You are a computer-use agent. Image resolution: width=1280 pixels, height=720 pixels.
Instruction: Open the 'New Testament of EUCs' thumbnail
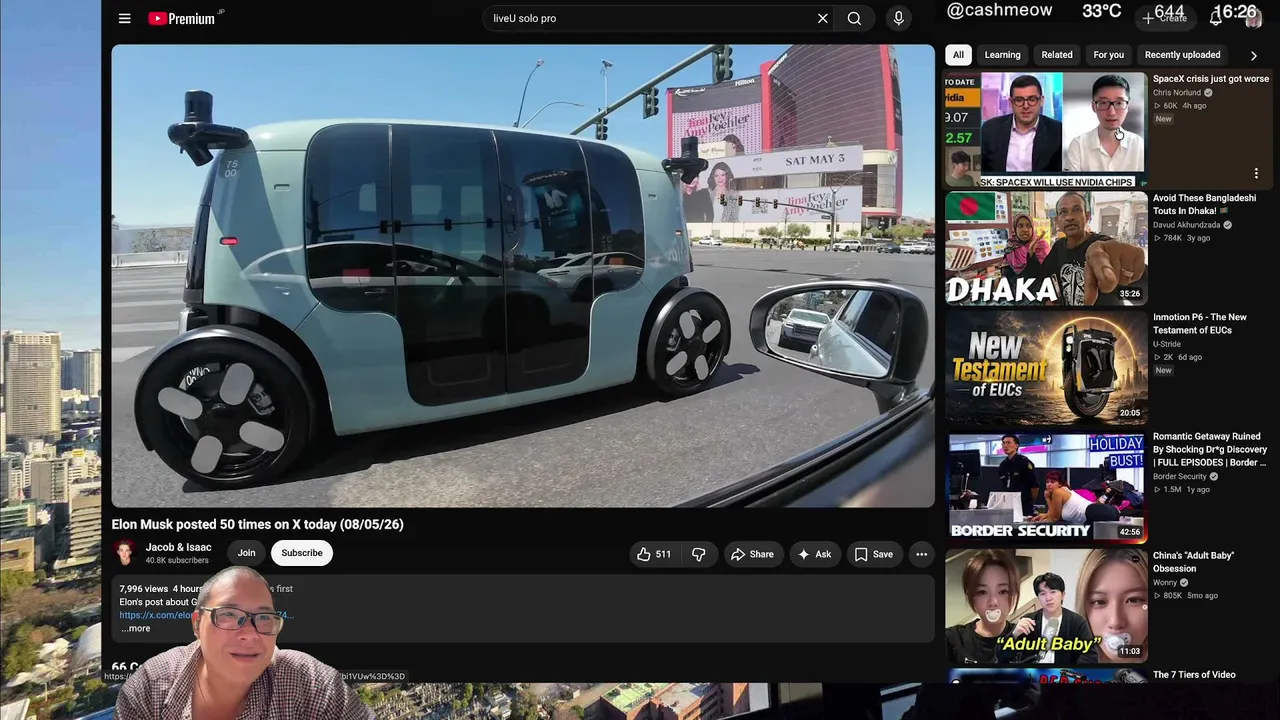(x=1046, y=368)
